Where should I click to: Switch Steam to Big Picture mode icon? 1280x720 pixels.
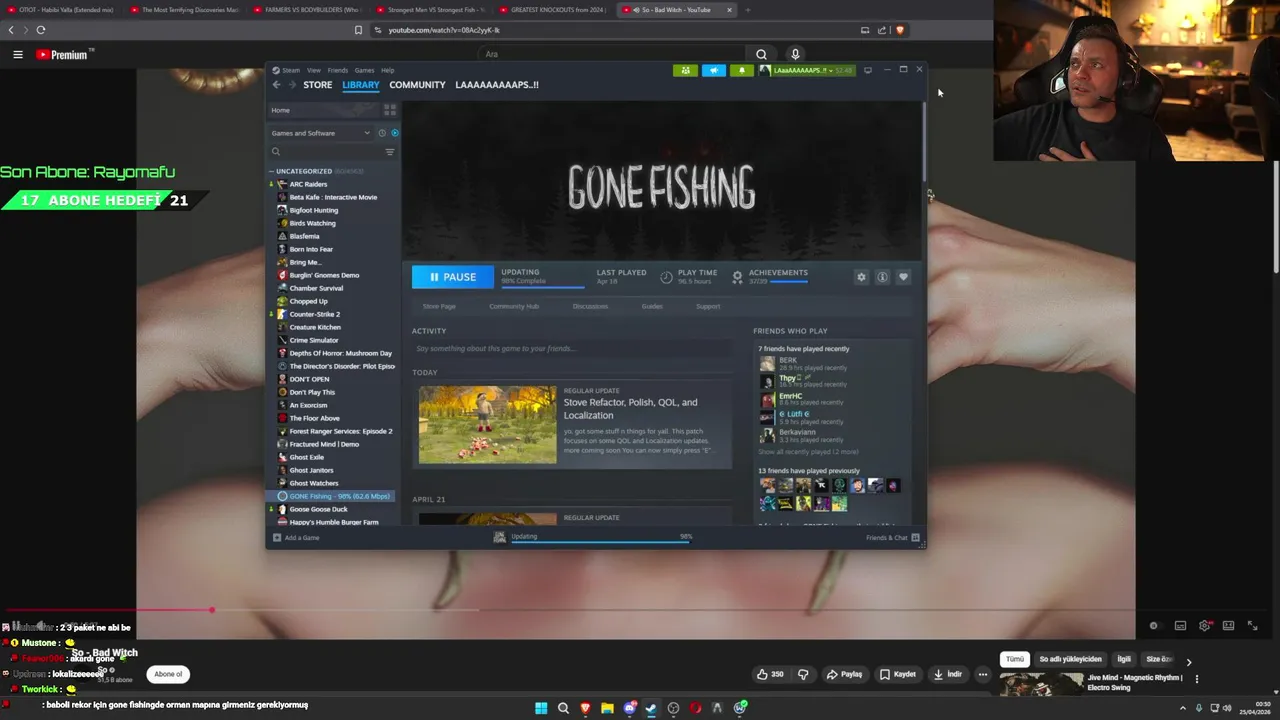pyautogui.click(x=868, y=70)
